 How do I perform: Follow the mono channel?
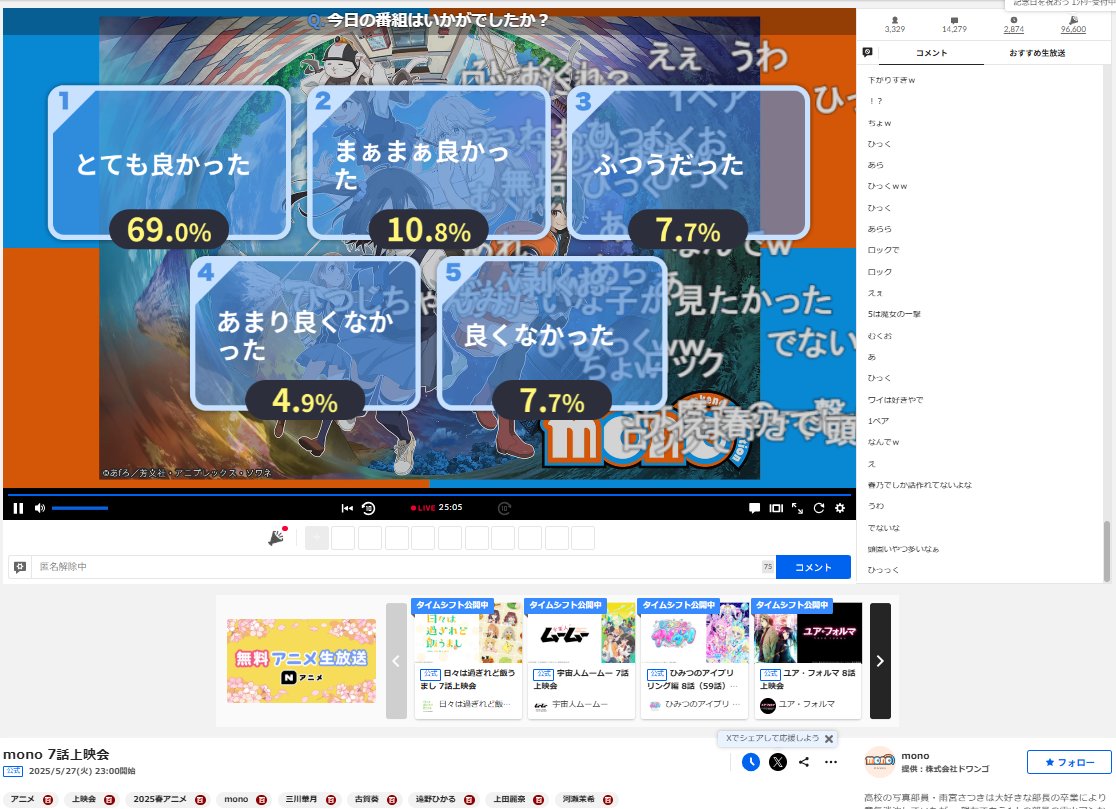[1069, 762]
